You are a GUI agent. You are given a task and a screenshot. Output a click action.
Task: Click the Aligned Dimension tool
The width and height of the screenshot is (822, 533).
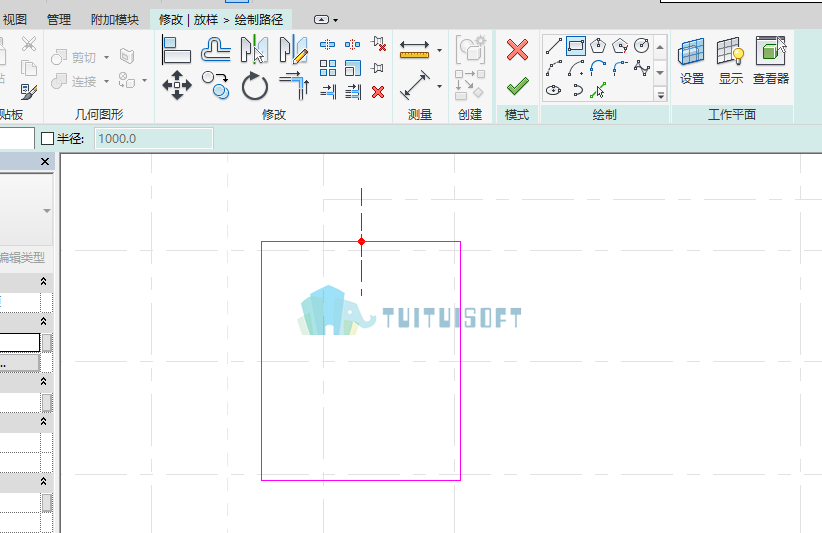(415, 85)
